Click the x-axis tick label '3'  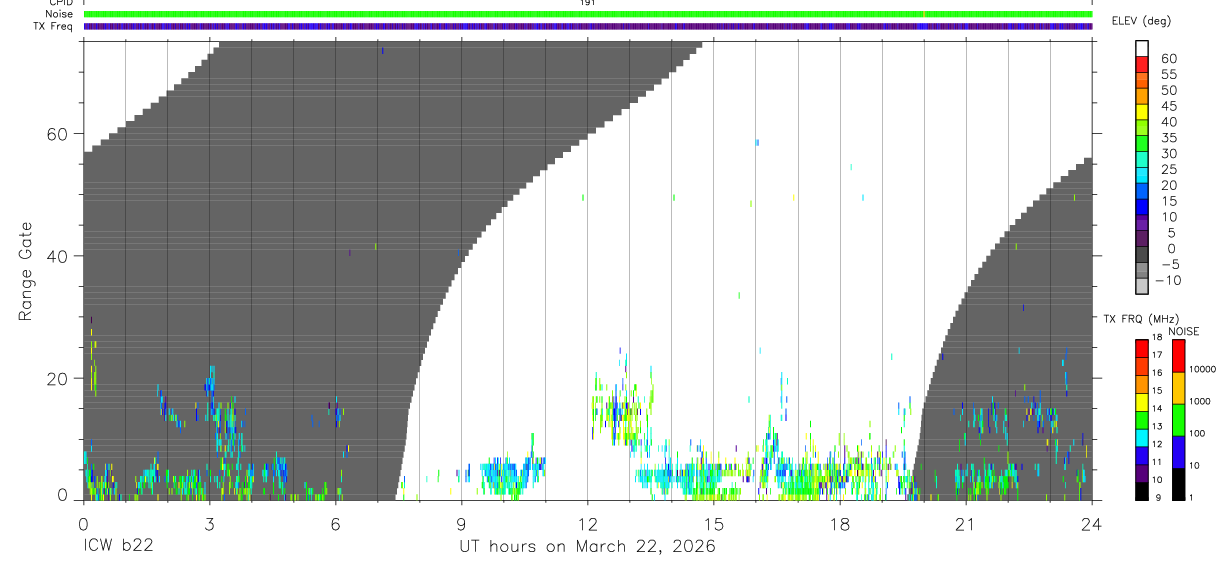(x=209, y=522)
